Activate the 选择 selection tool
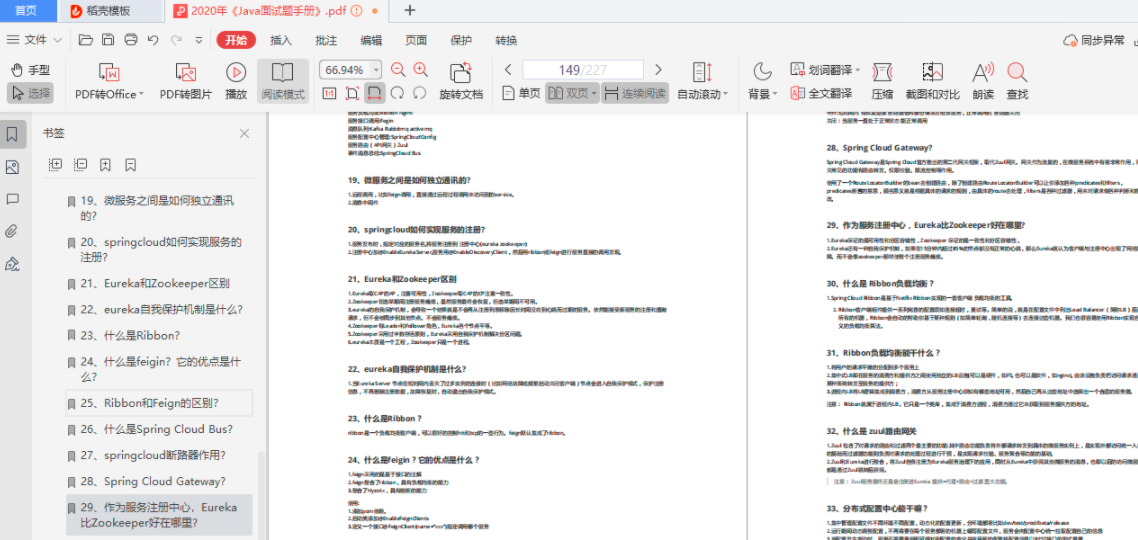Viewport: 1138px width, 540px height. (31, 92)
